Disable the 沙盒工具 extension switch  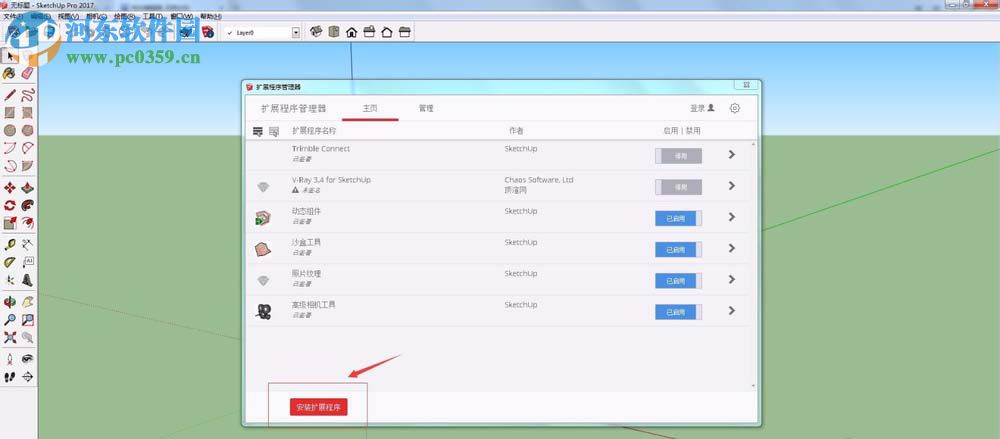click(x=679, y=249)
